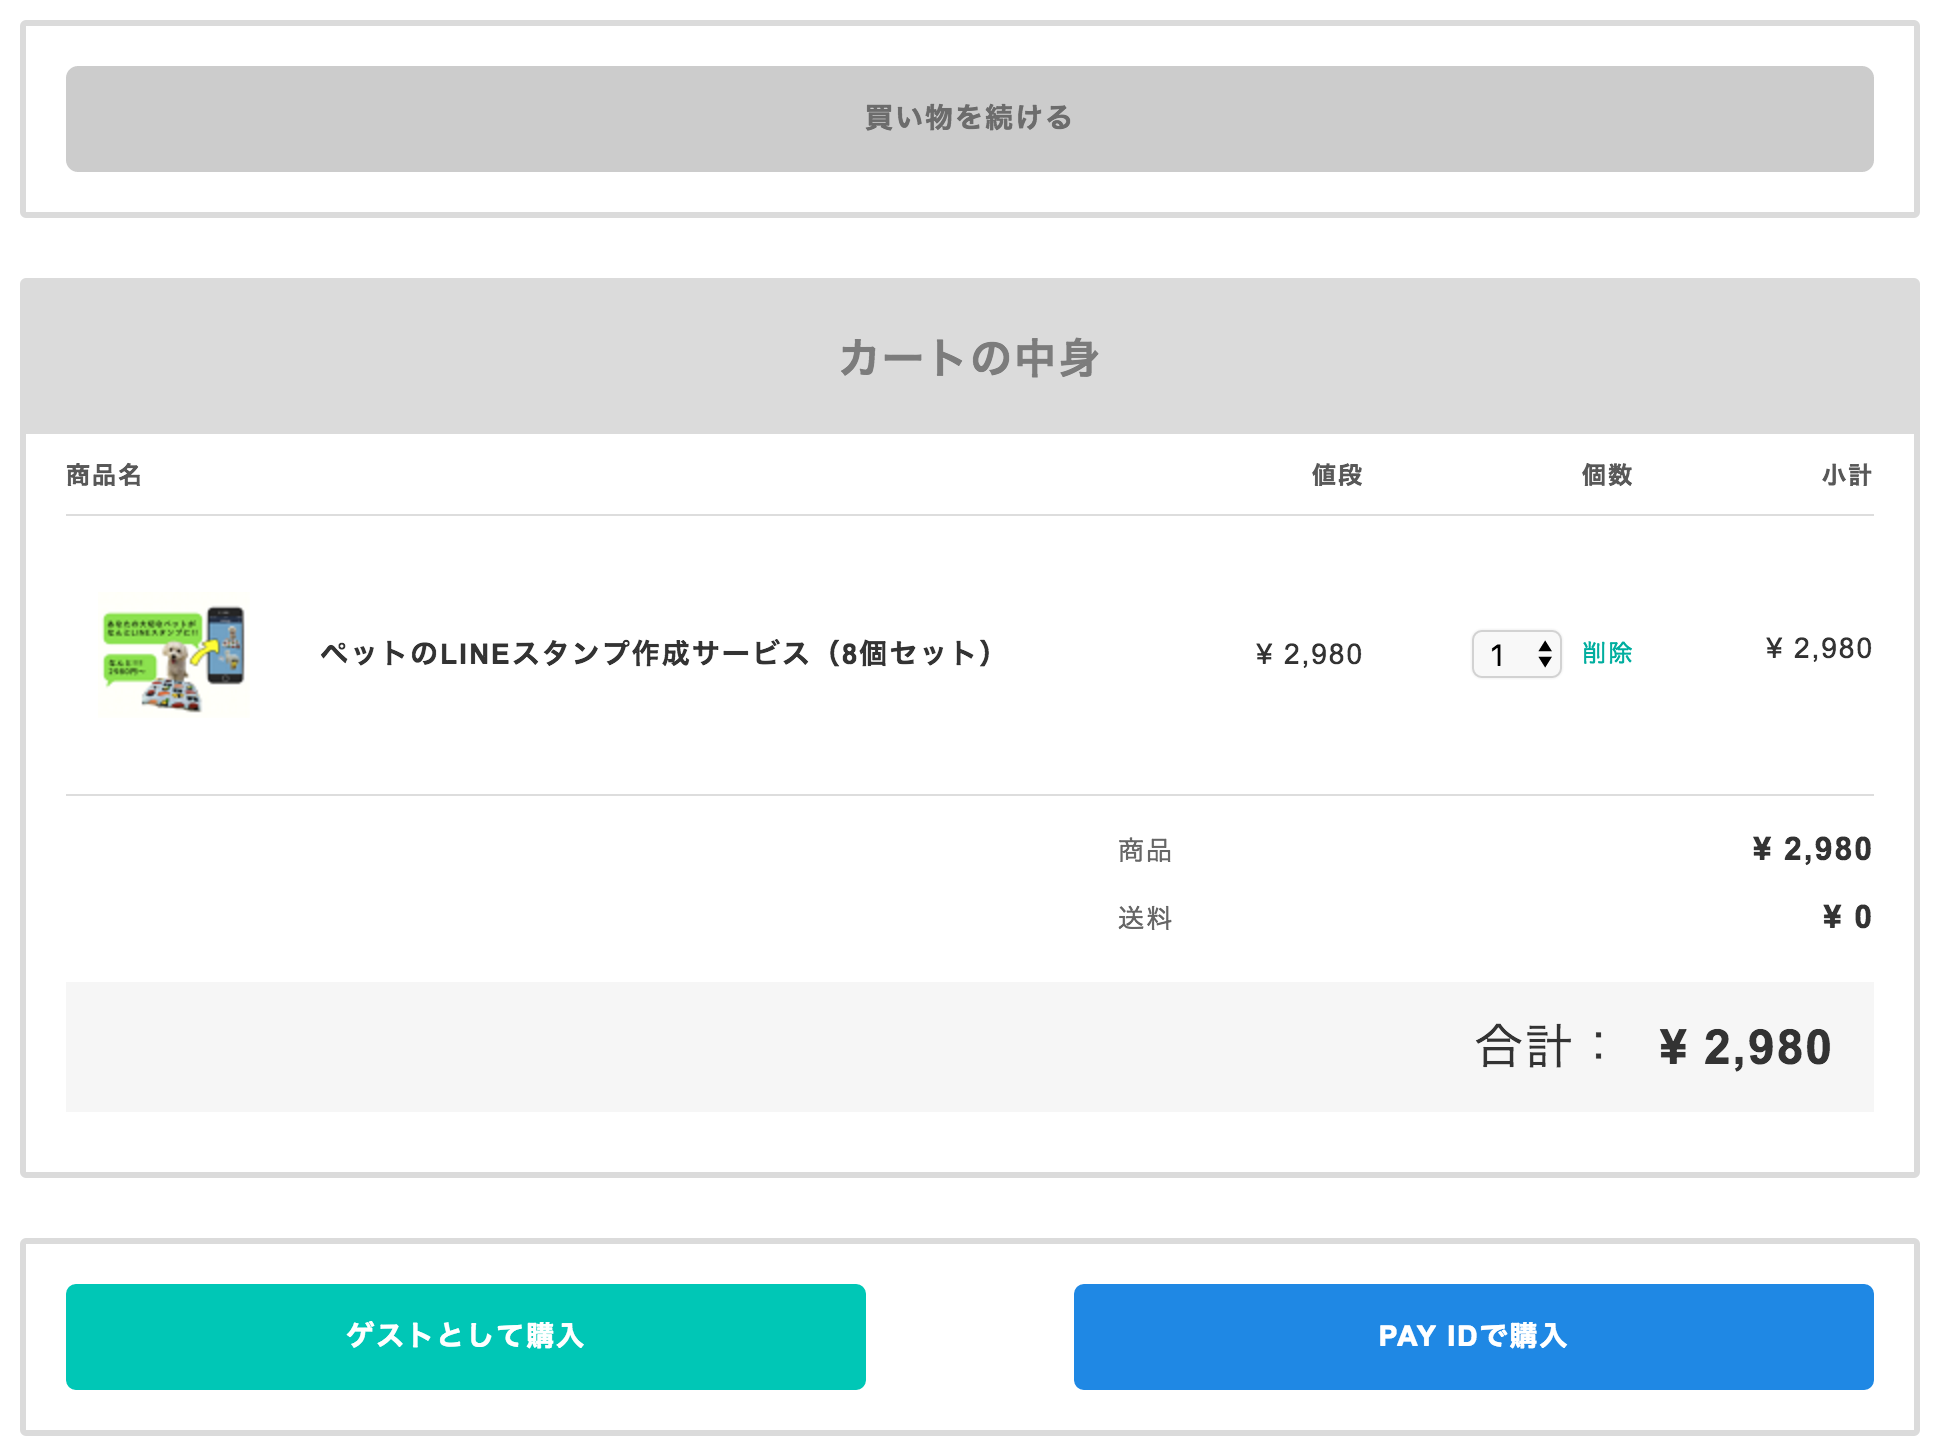The image size is (1946, 1450).
Task: Click ゲストとして購入 button
Action: [x=465, y=1336]
